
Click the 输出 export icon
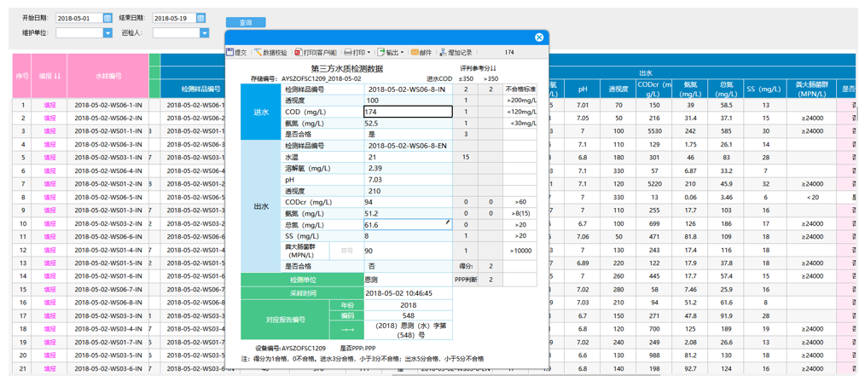tap(381, 52)
